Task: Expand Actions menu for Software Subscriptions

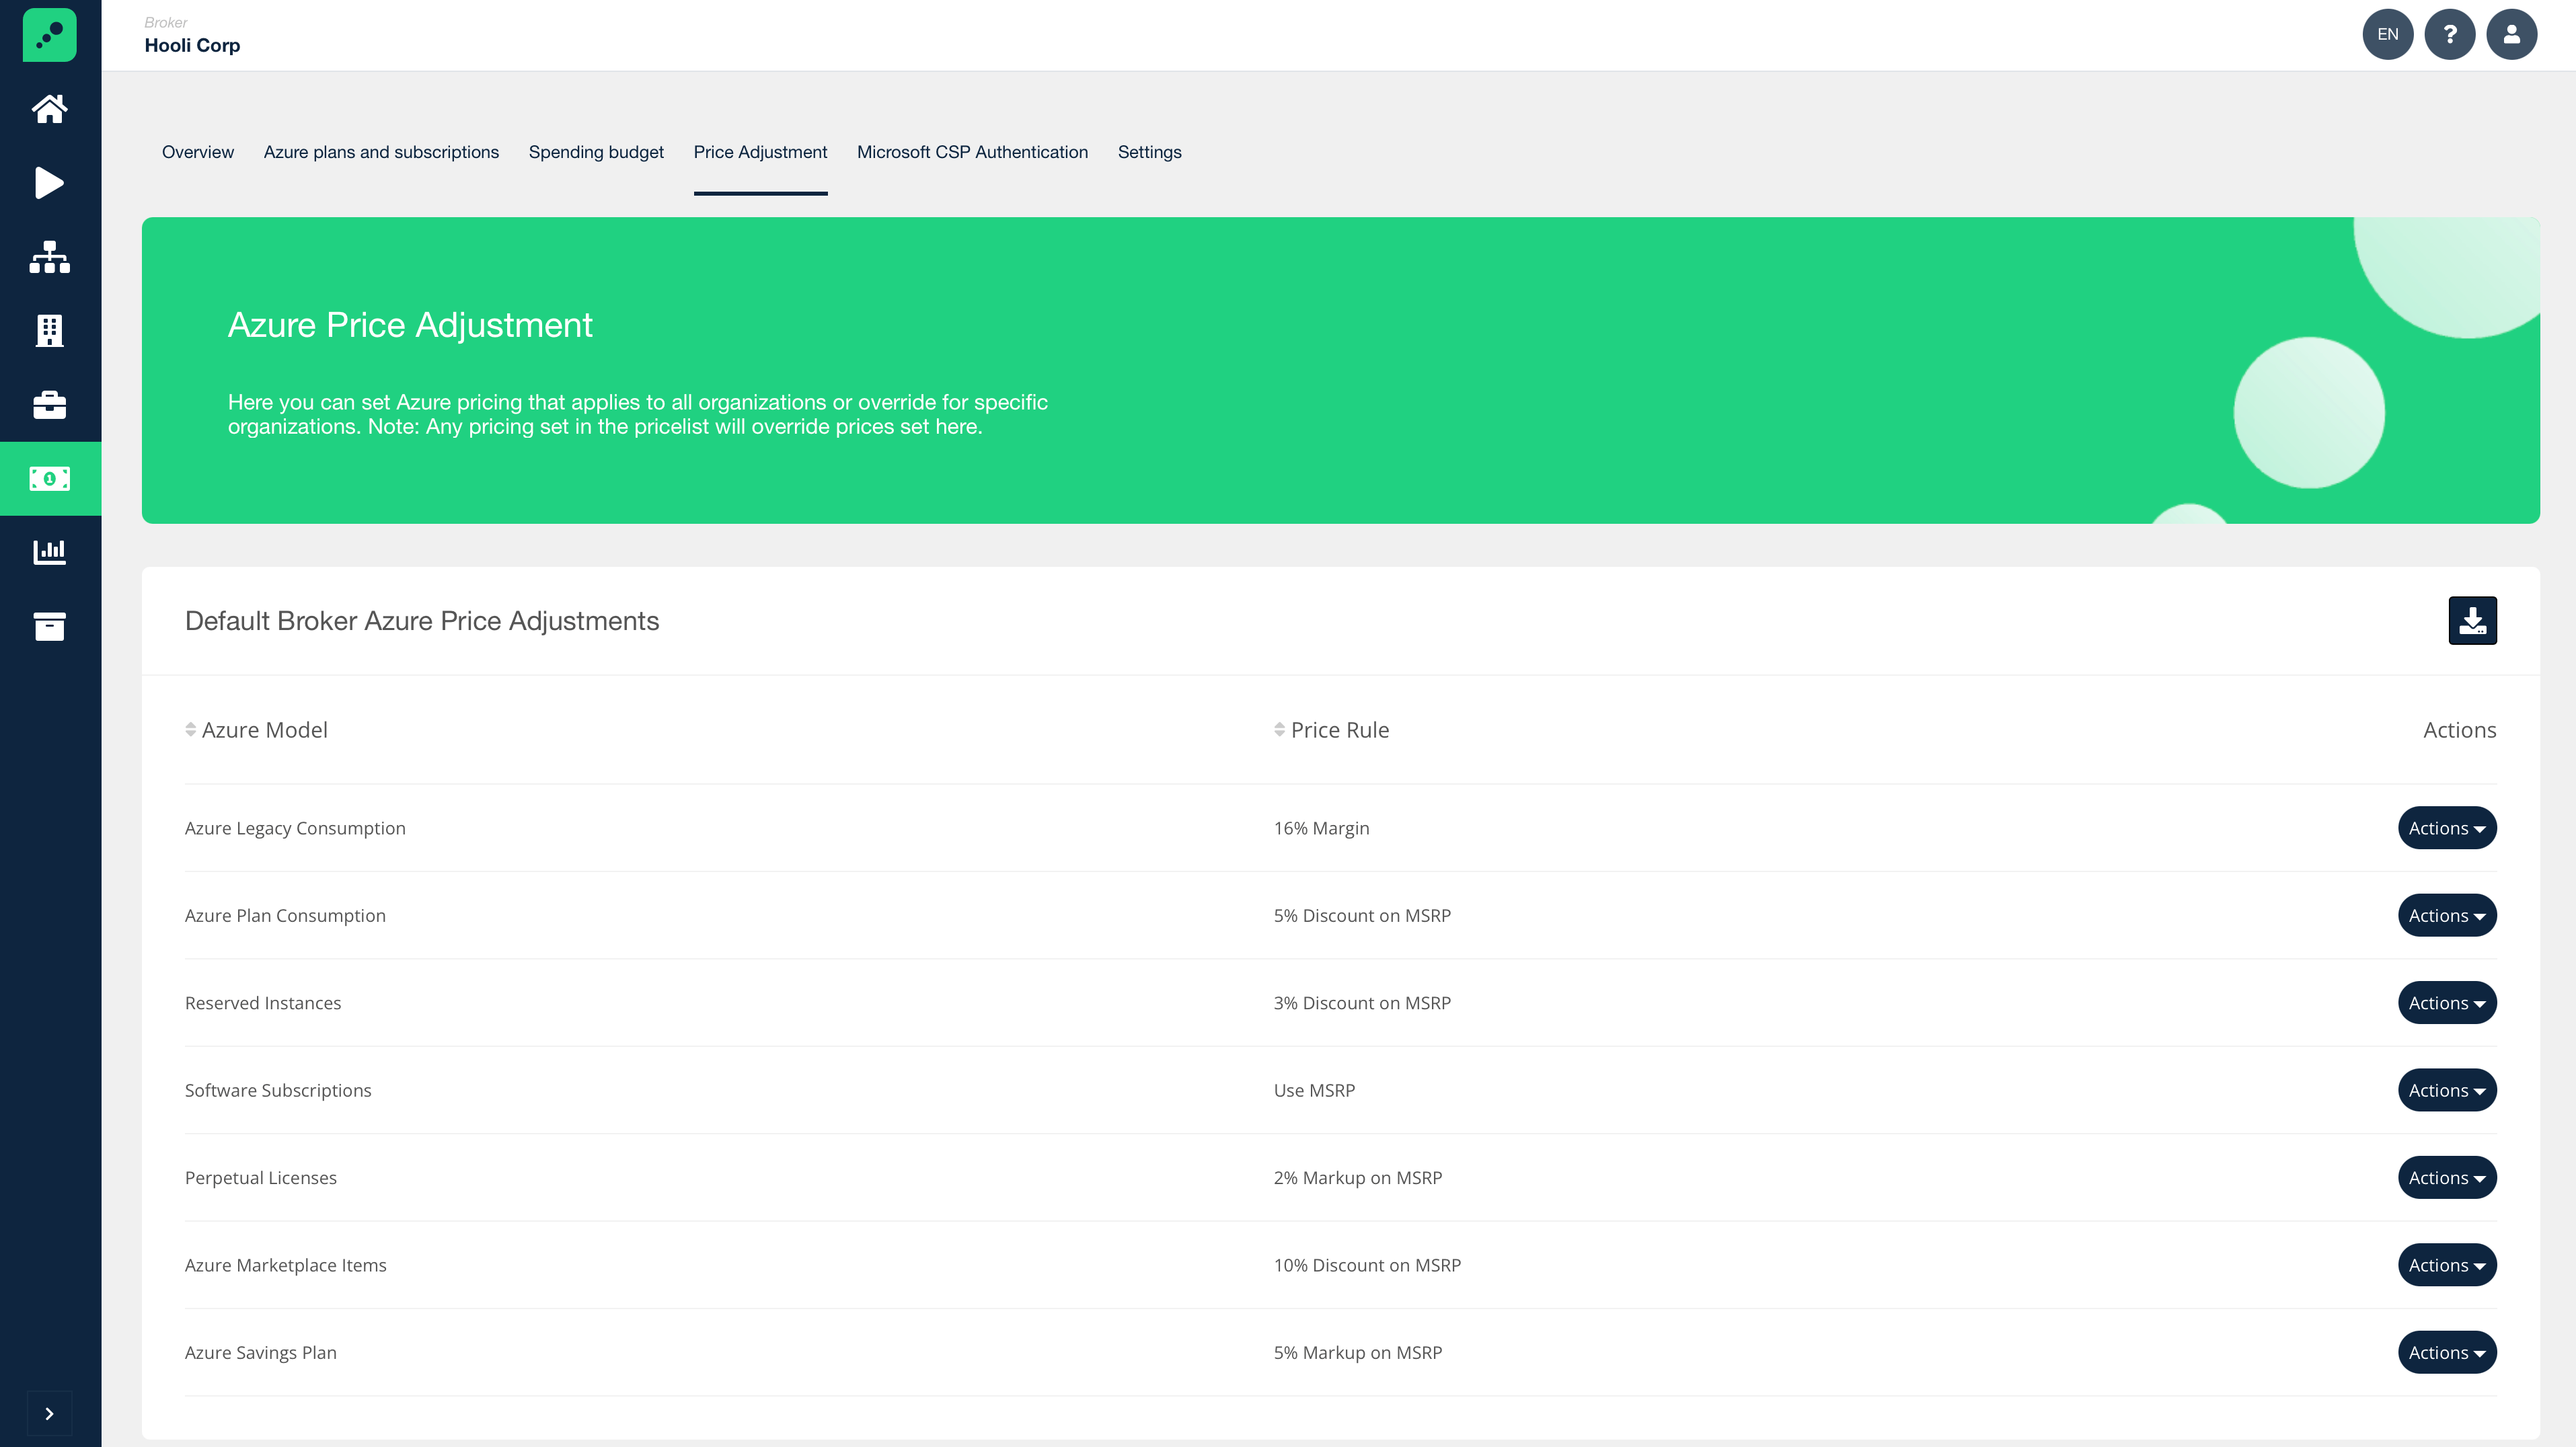Action: 2447,1090
